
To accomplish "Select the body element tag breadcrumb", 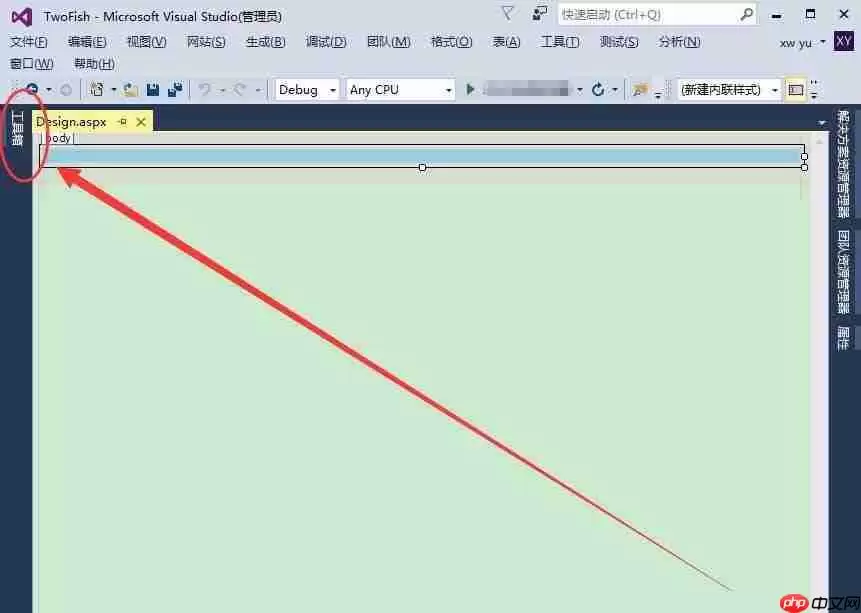I will tap(57, 138).
